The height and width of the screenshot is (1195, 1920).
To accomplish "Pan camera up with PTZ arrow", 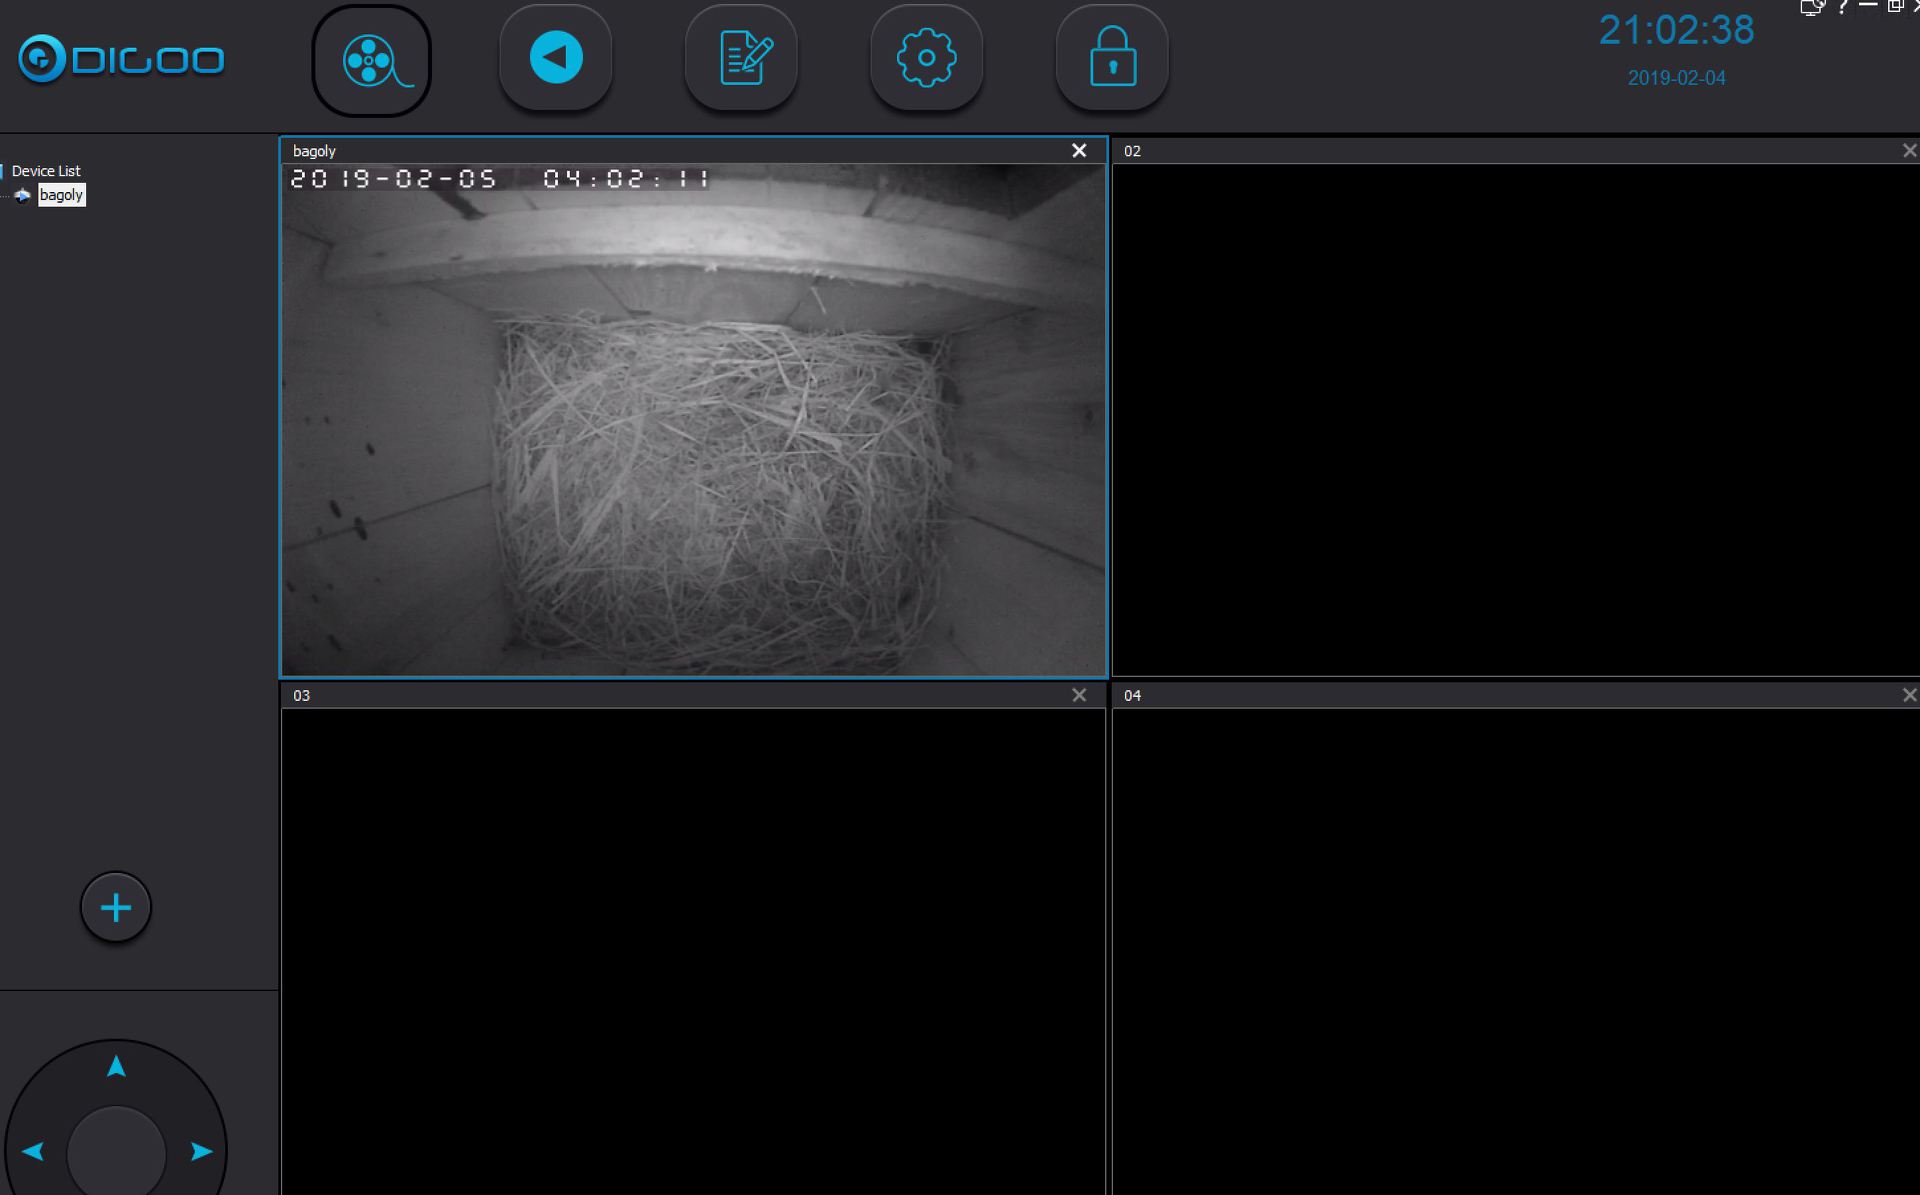I will click(116, 1067).
